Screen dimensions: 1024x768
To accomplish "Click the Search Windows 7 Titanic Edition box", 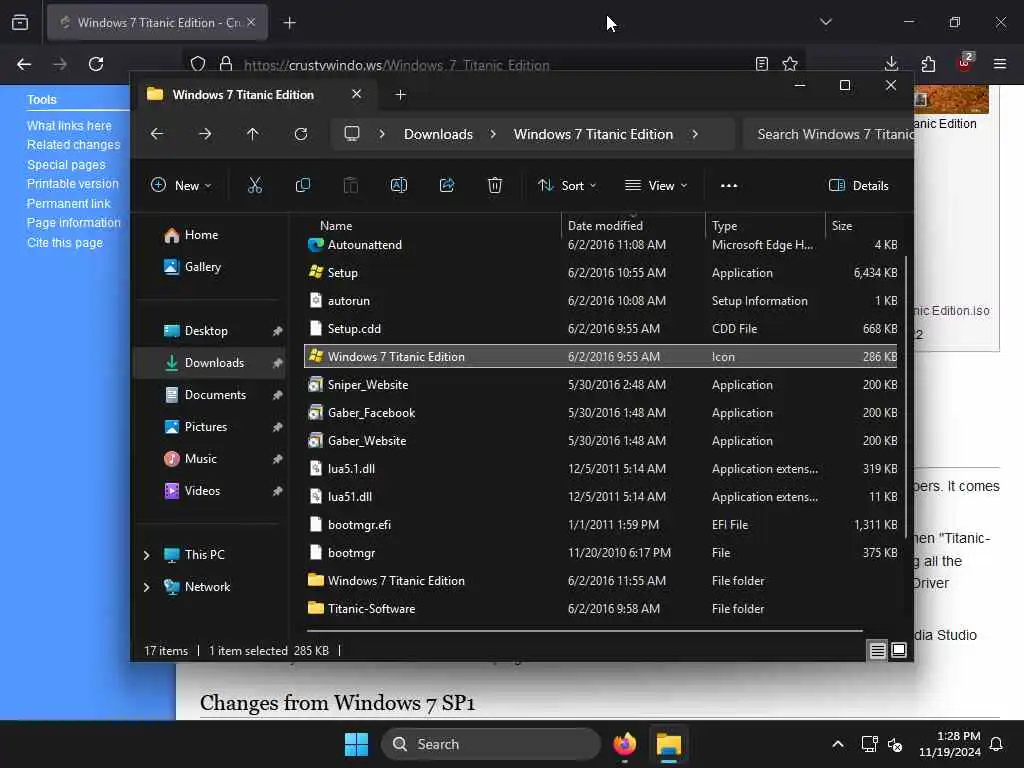I will [828, 134].
